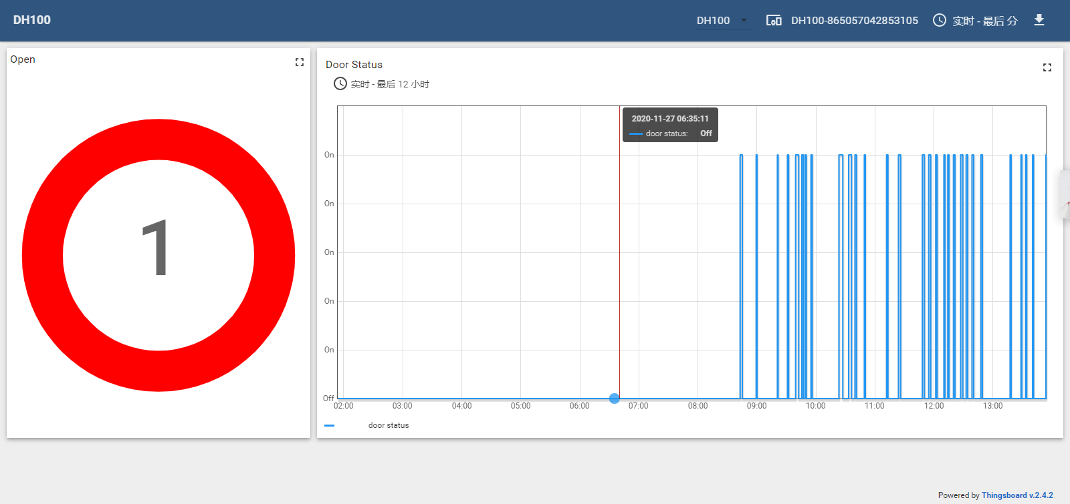Click the export dashboard download icon
Image resolution: width=1070 pixels, height=504 pixels.
1039,20
